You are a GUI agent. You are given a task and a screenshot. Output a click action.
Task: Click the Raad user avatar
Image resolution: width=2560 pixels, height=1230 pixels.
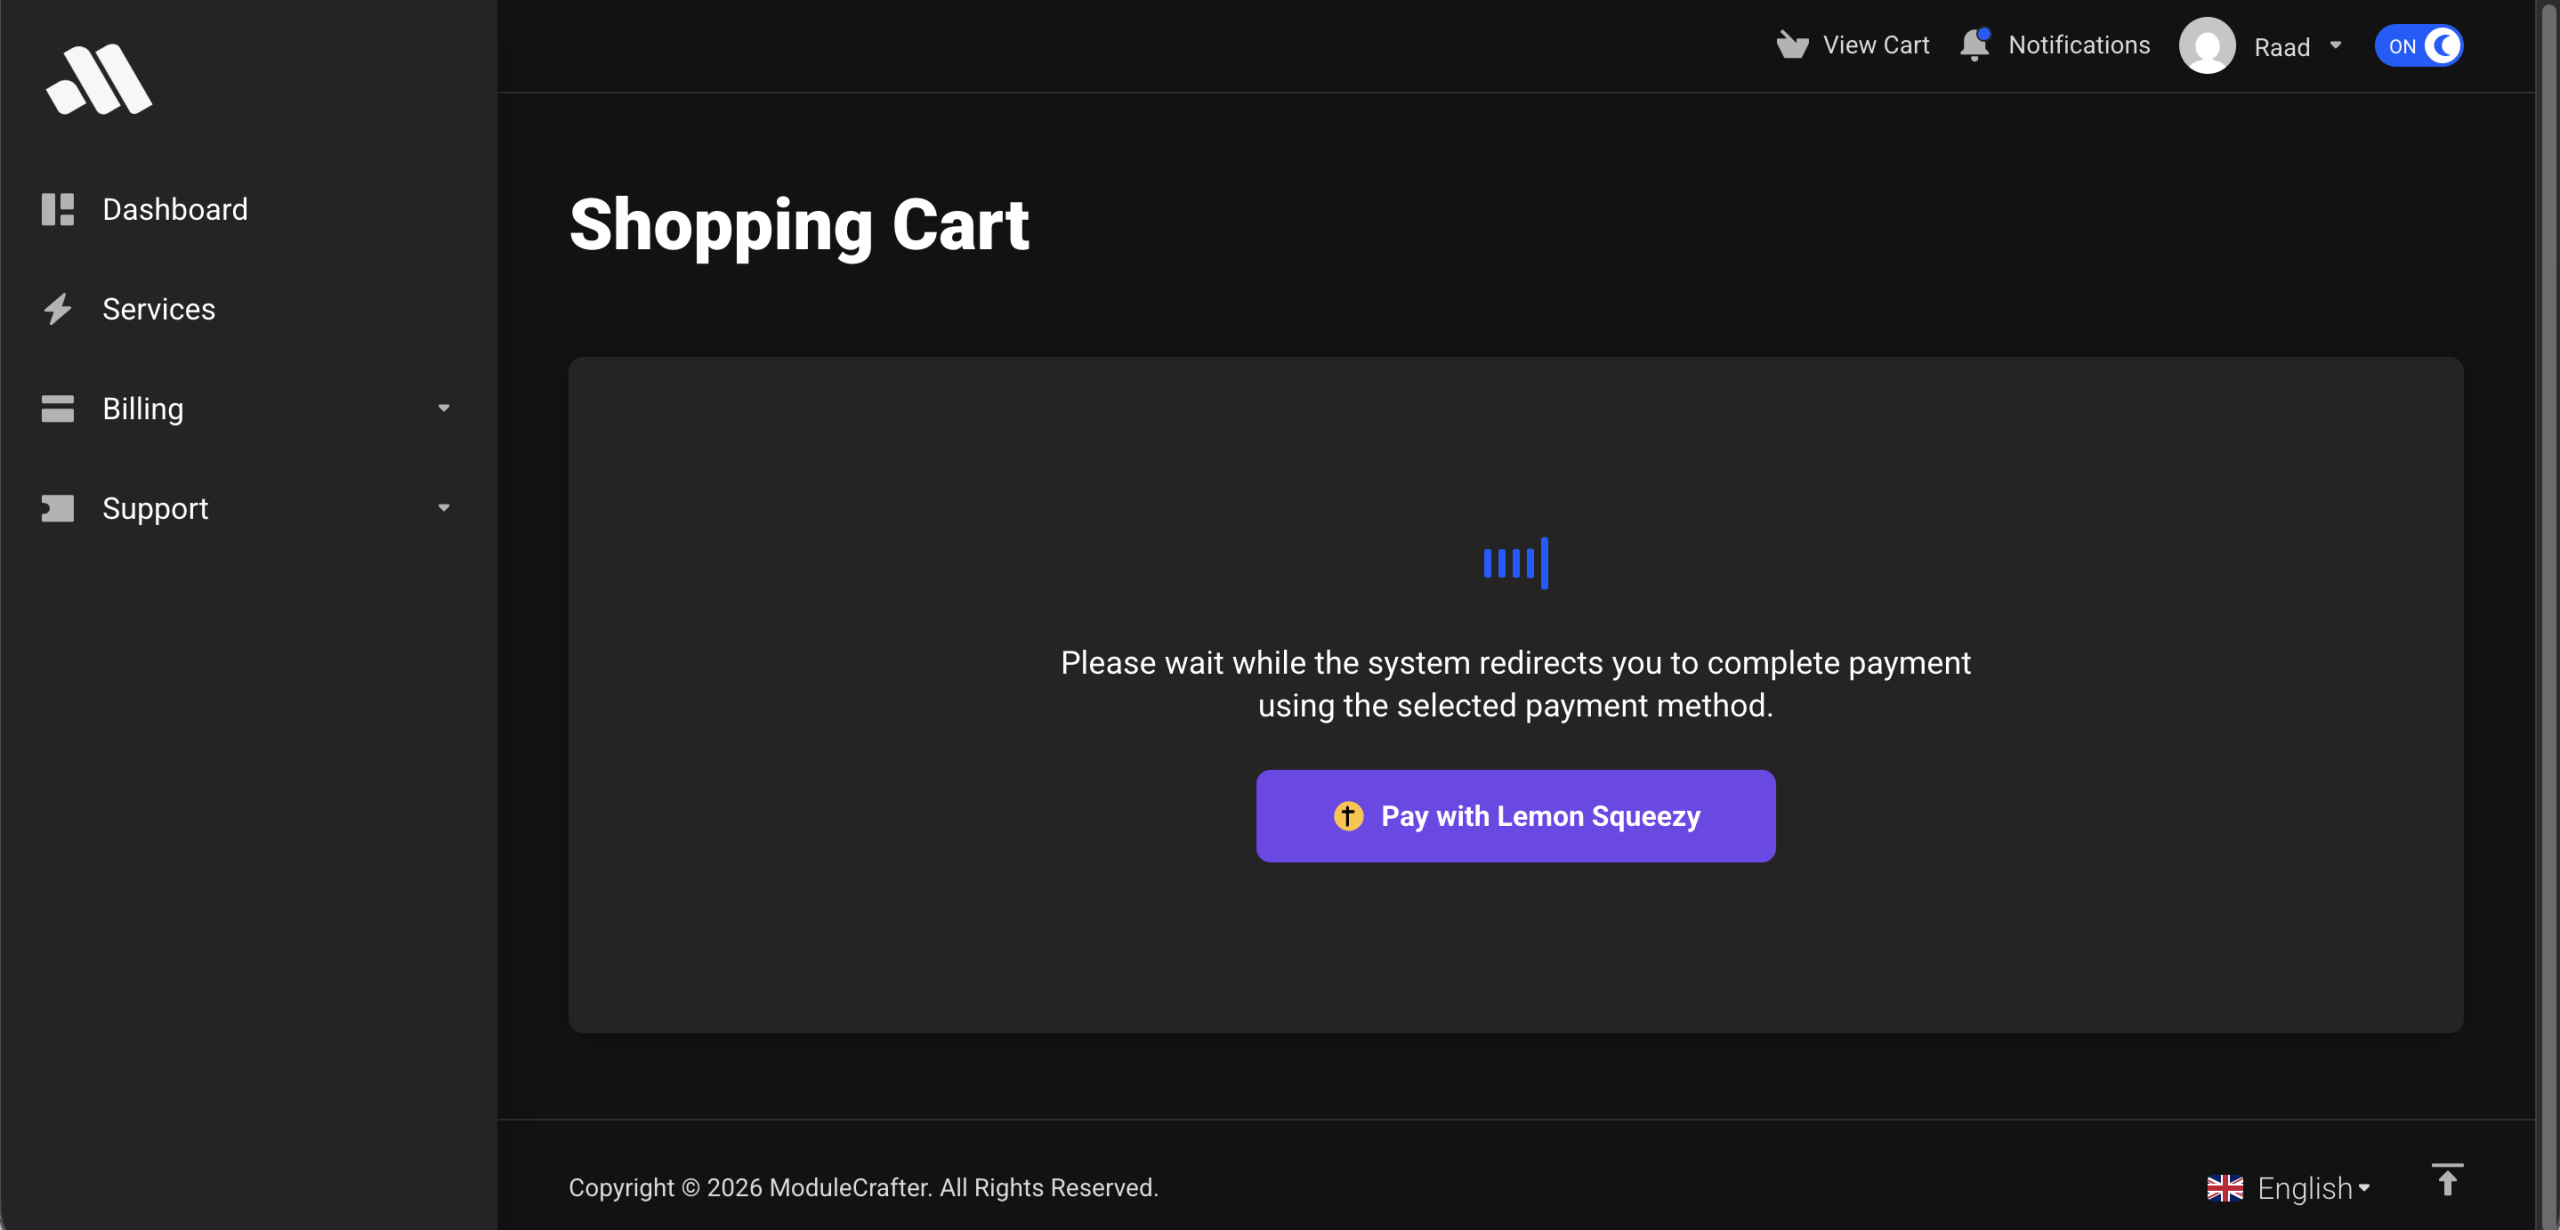(x=2207, y=46)
